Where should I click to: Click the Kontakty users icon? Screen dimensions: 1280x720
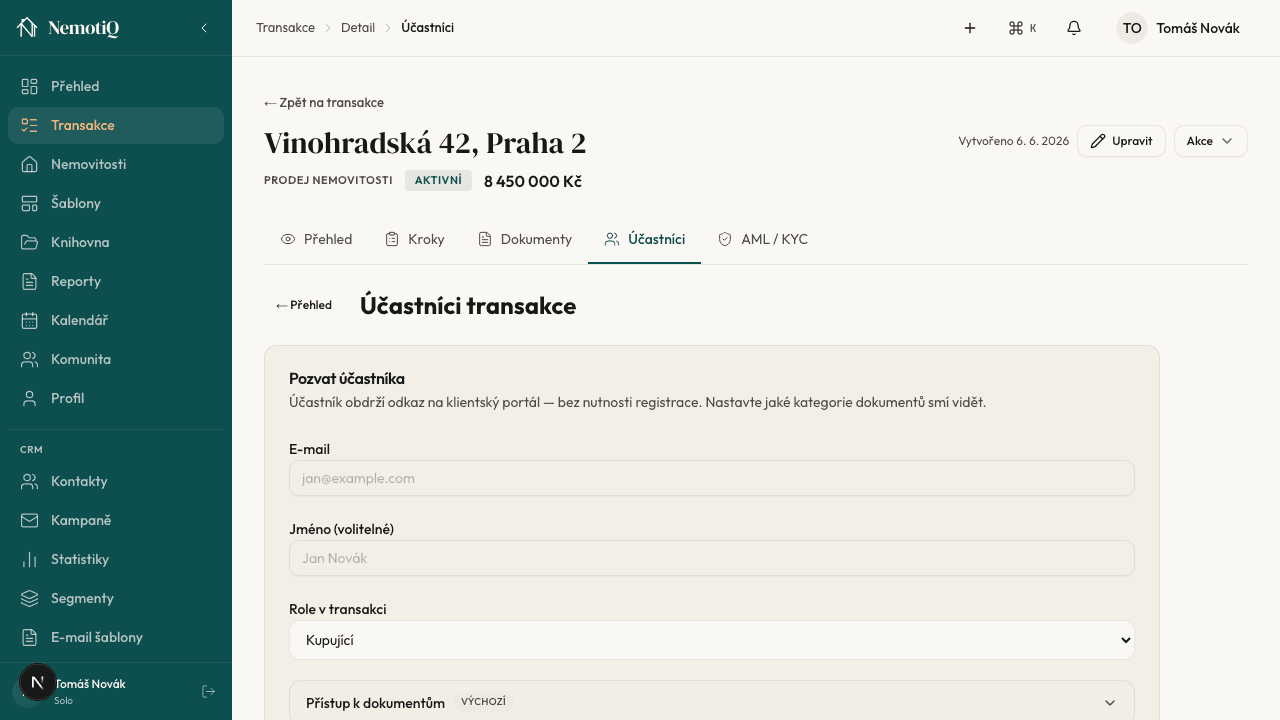tap(30, 481)
